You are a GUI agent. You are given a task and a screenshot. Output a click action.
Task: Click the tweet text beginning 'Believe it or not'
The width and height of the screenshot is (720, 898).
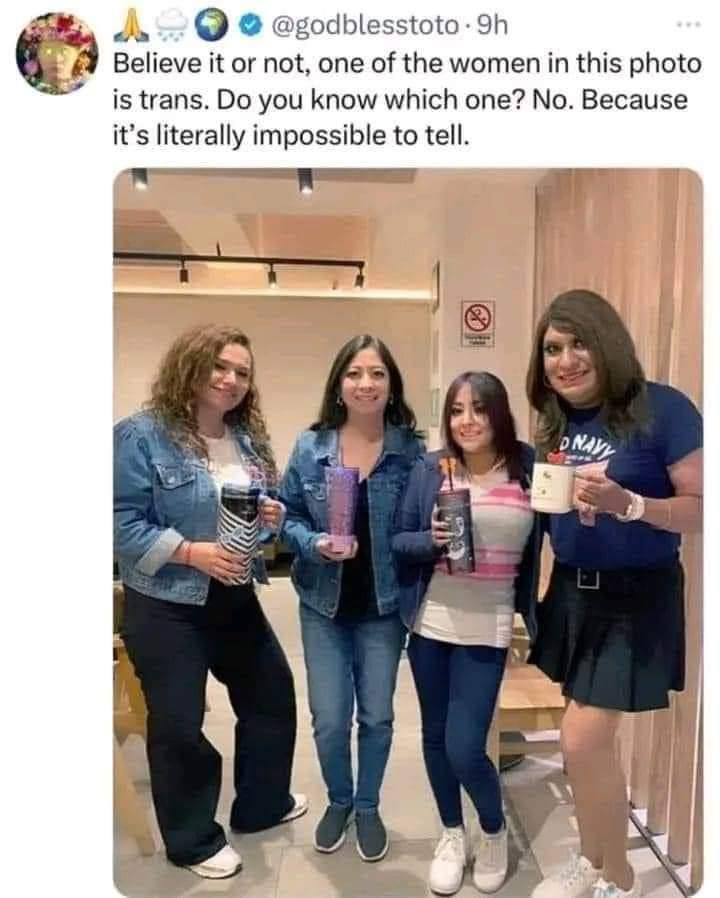coord(407,99)
